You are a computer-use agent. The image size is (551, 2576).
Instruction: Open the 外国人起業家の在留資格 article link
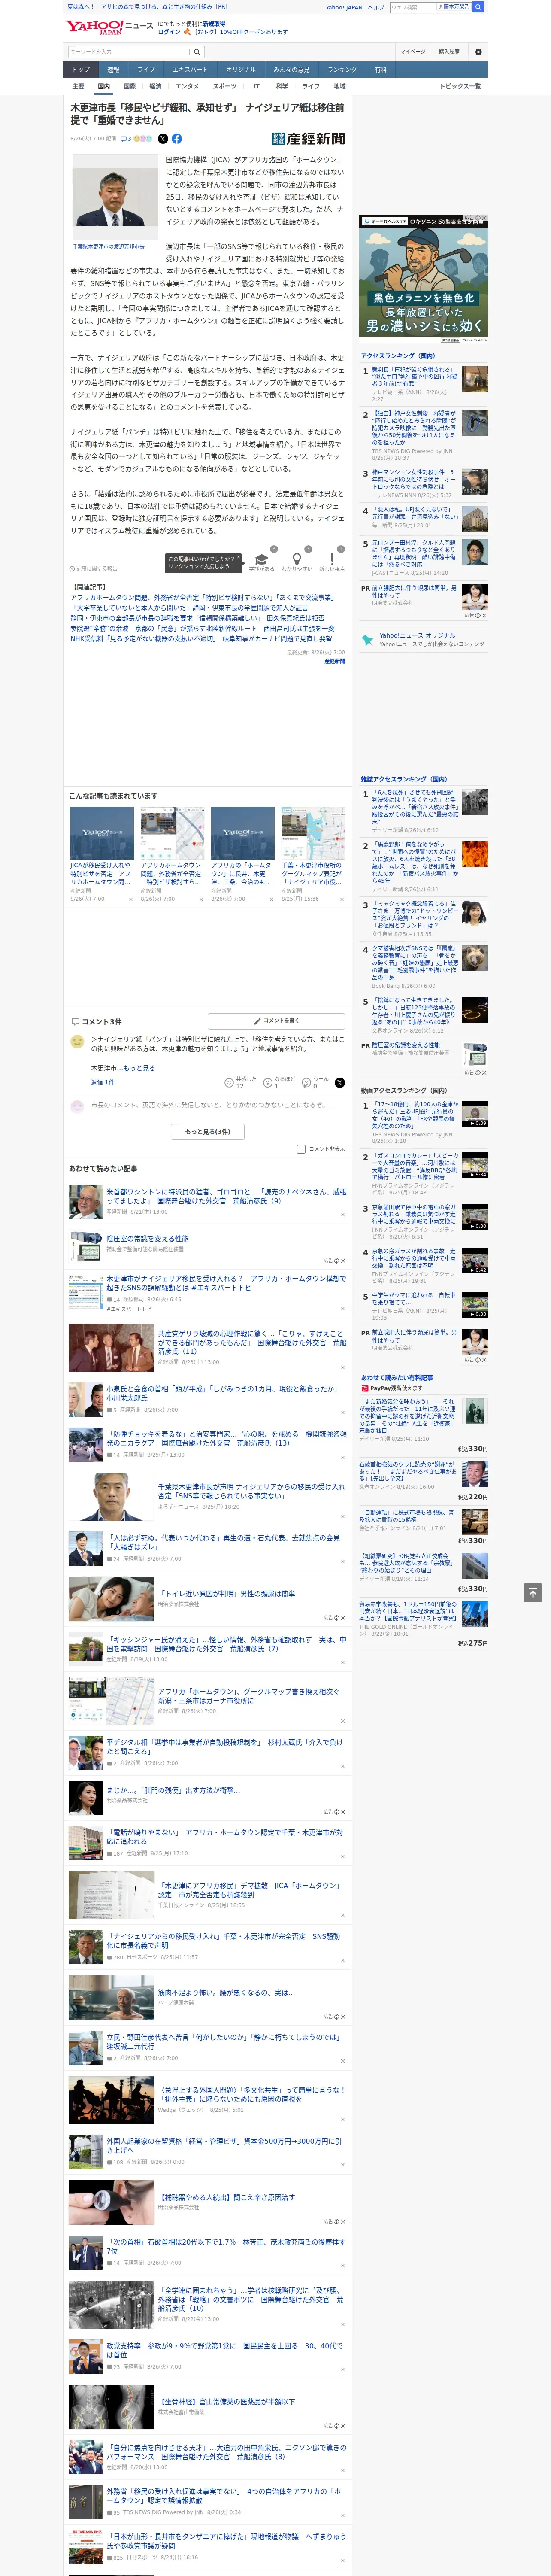coord(224,2146)
